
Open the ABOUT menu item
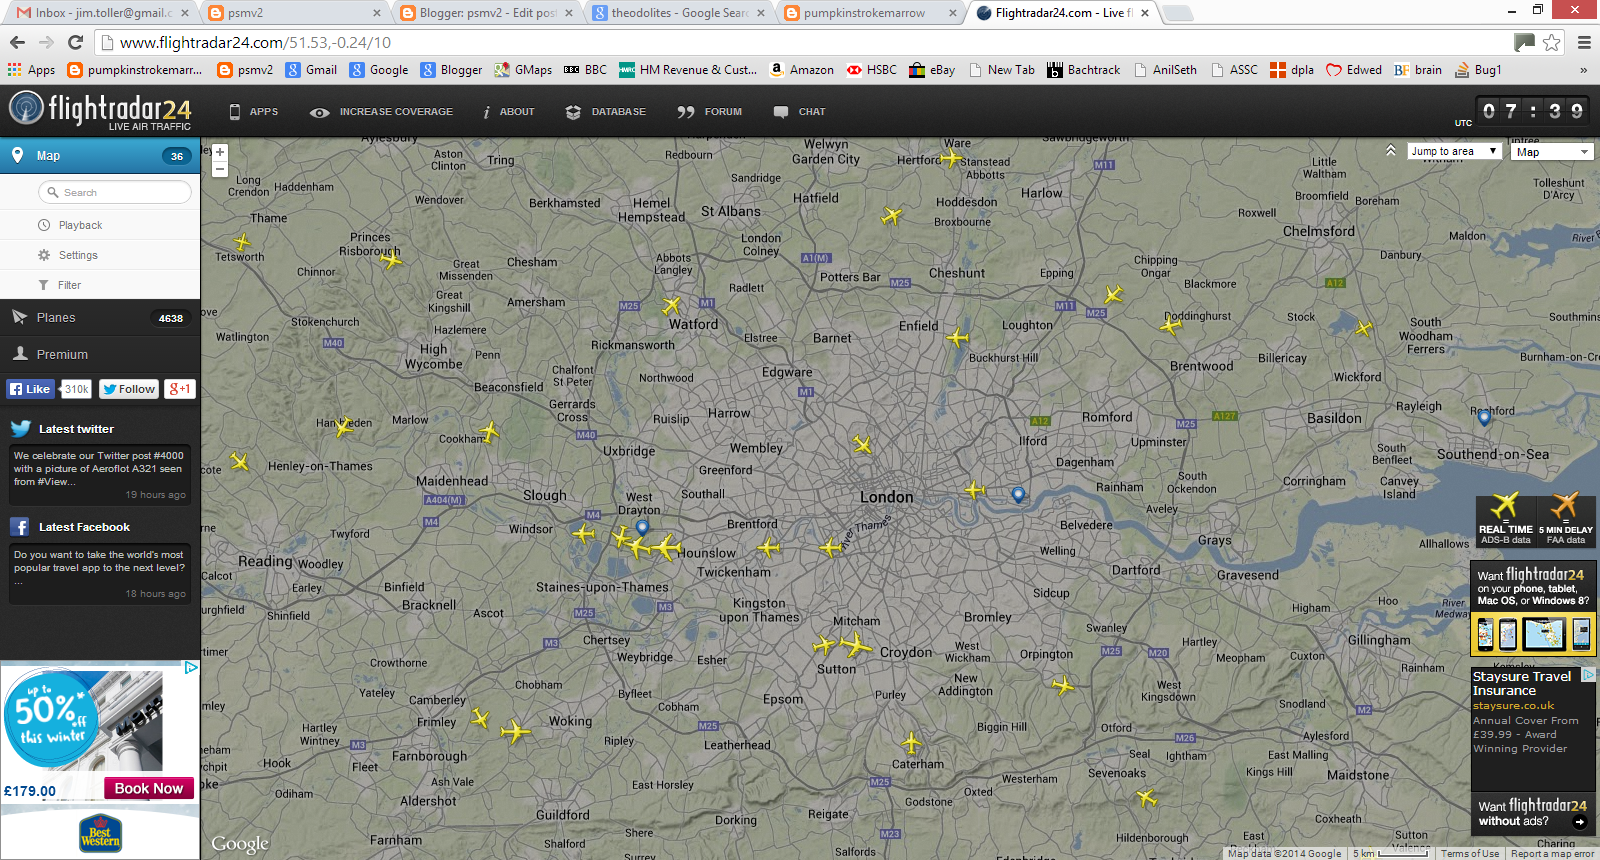pos(508,112)
